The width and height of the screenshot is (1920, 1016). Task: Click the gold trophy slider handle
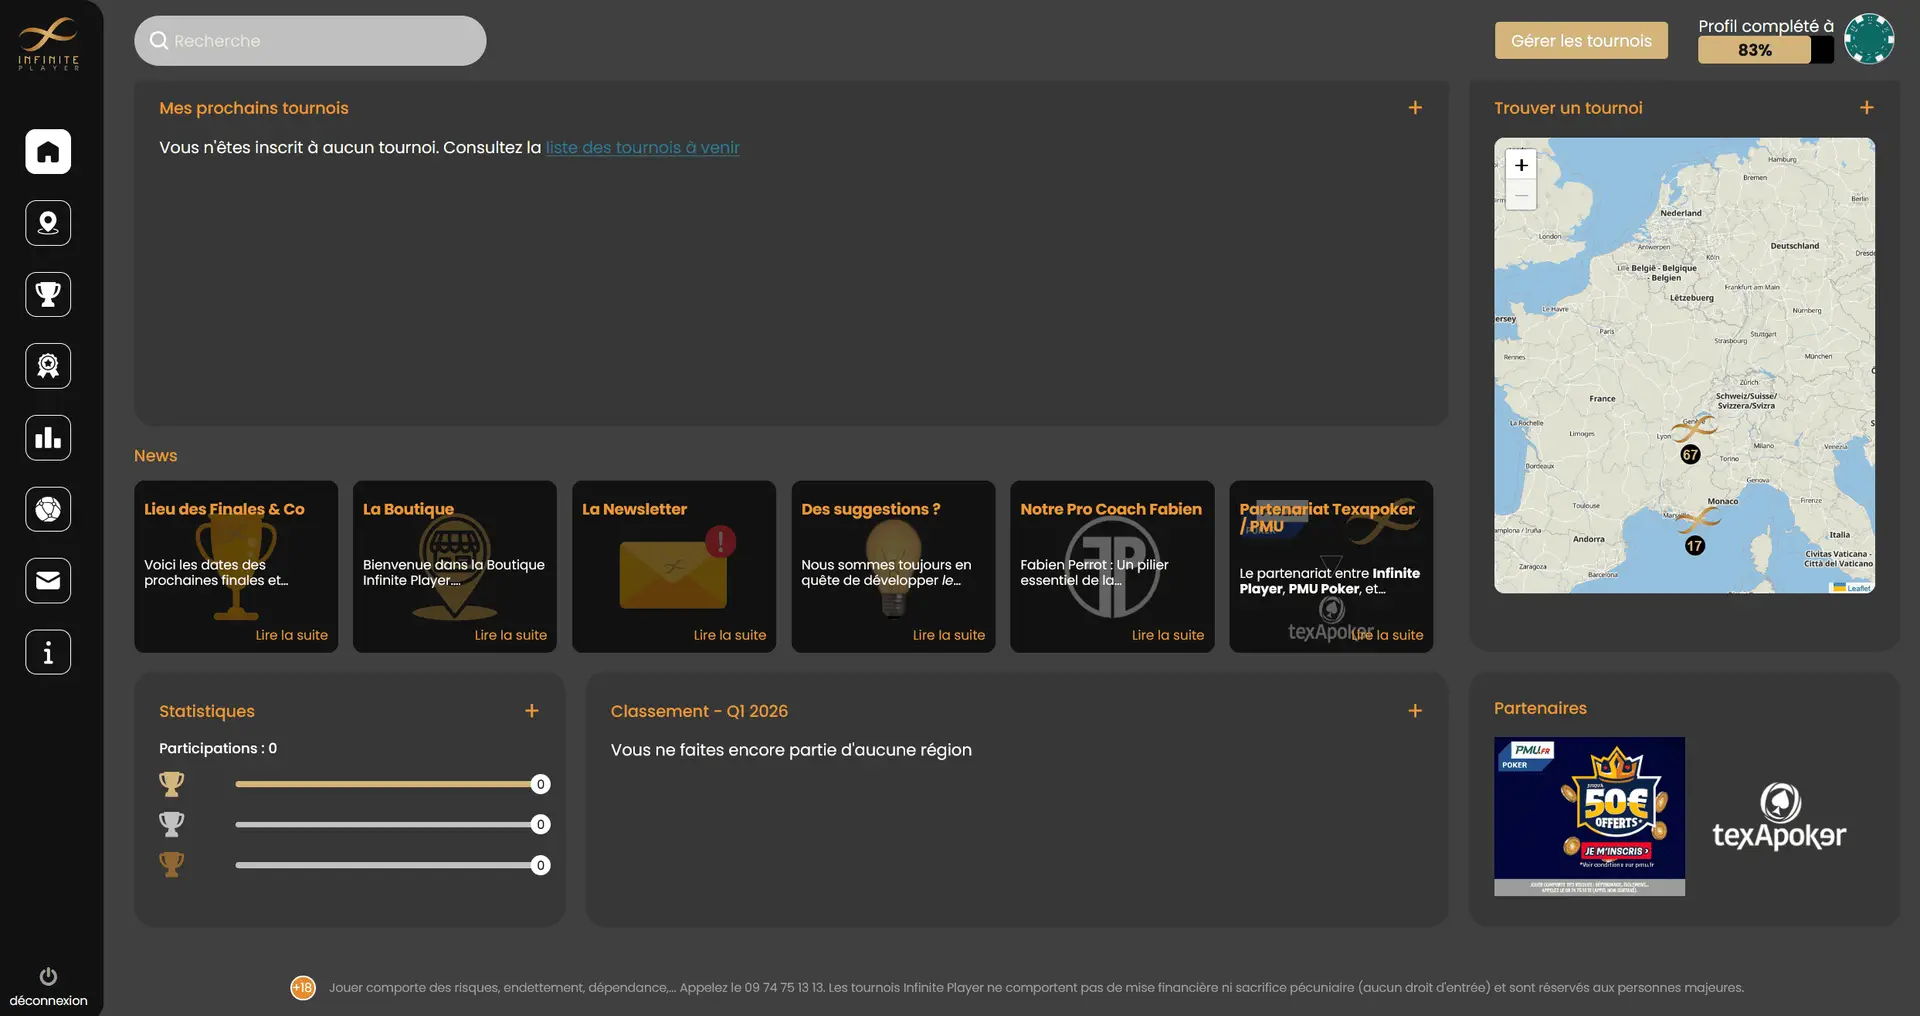click(x=540, y=785)
